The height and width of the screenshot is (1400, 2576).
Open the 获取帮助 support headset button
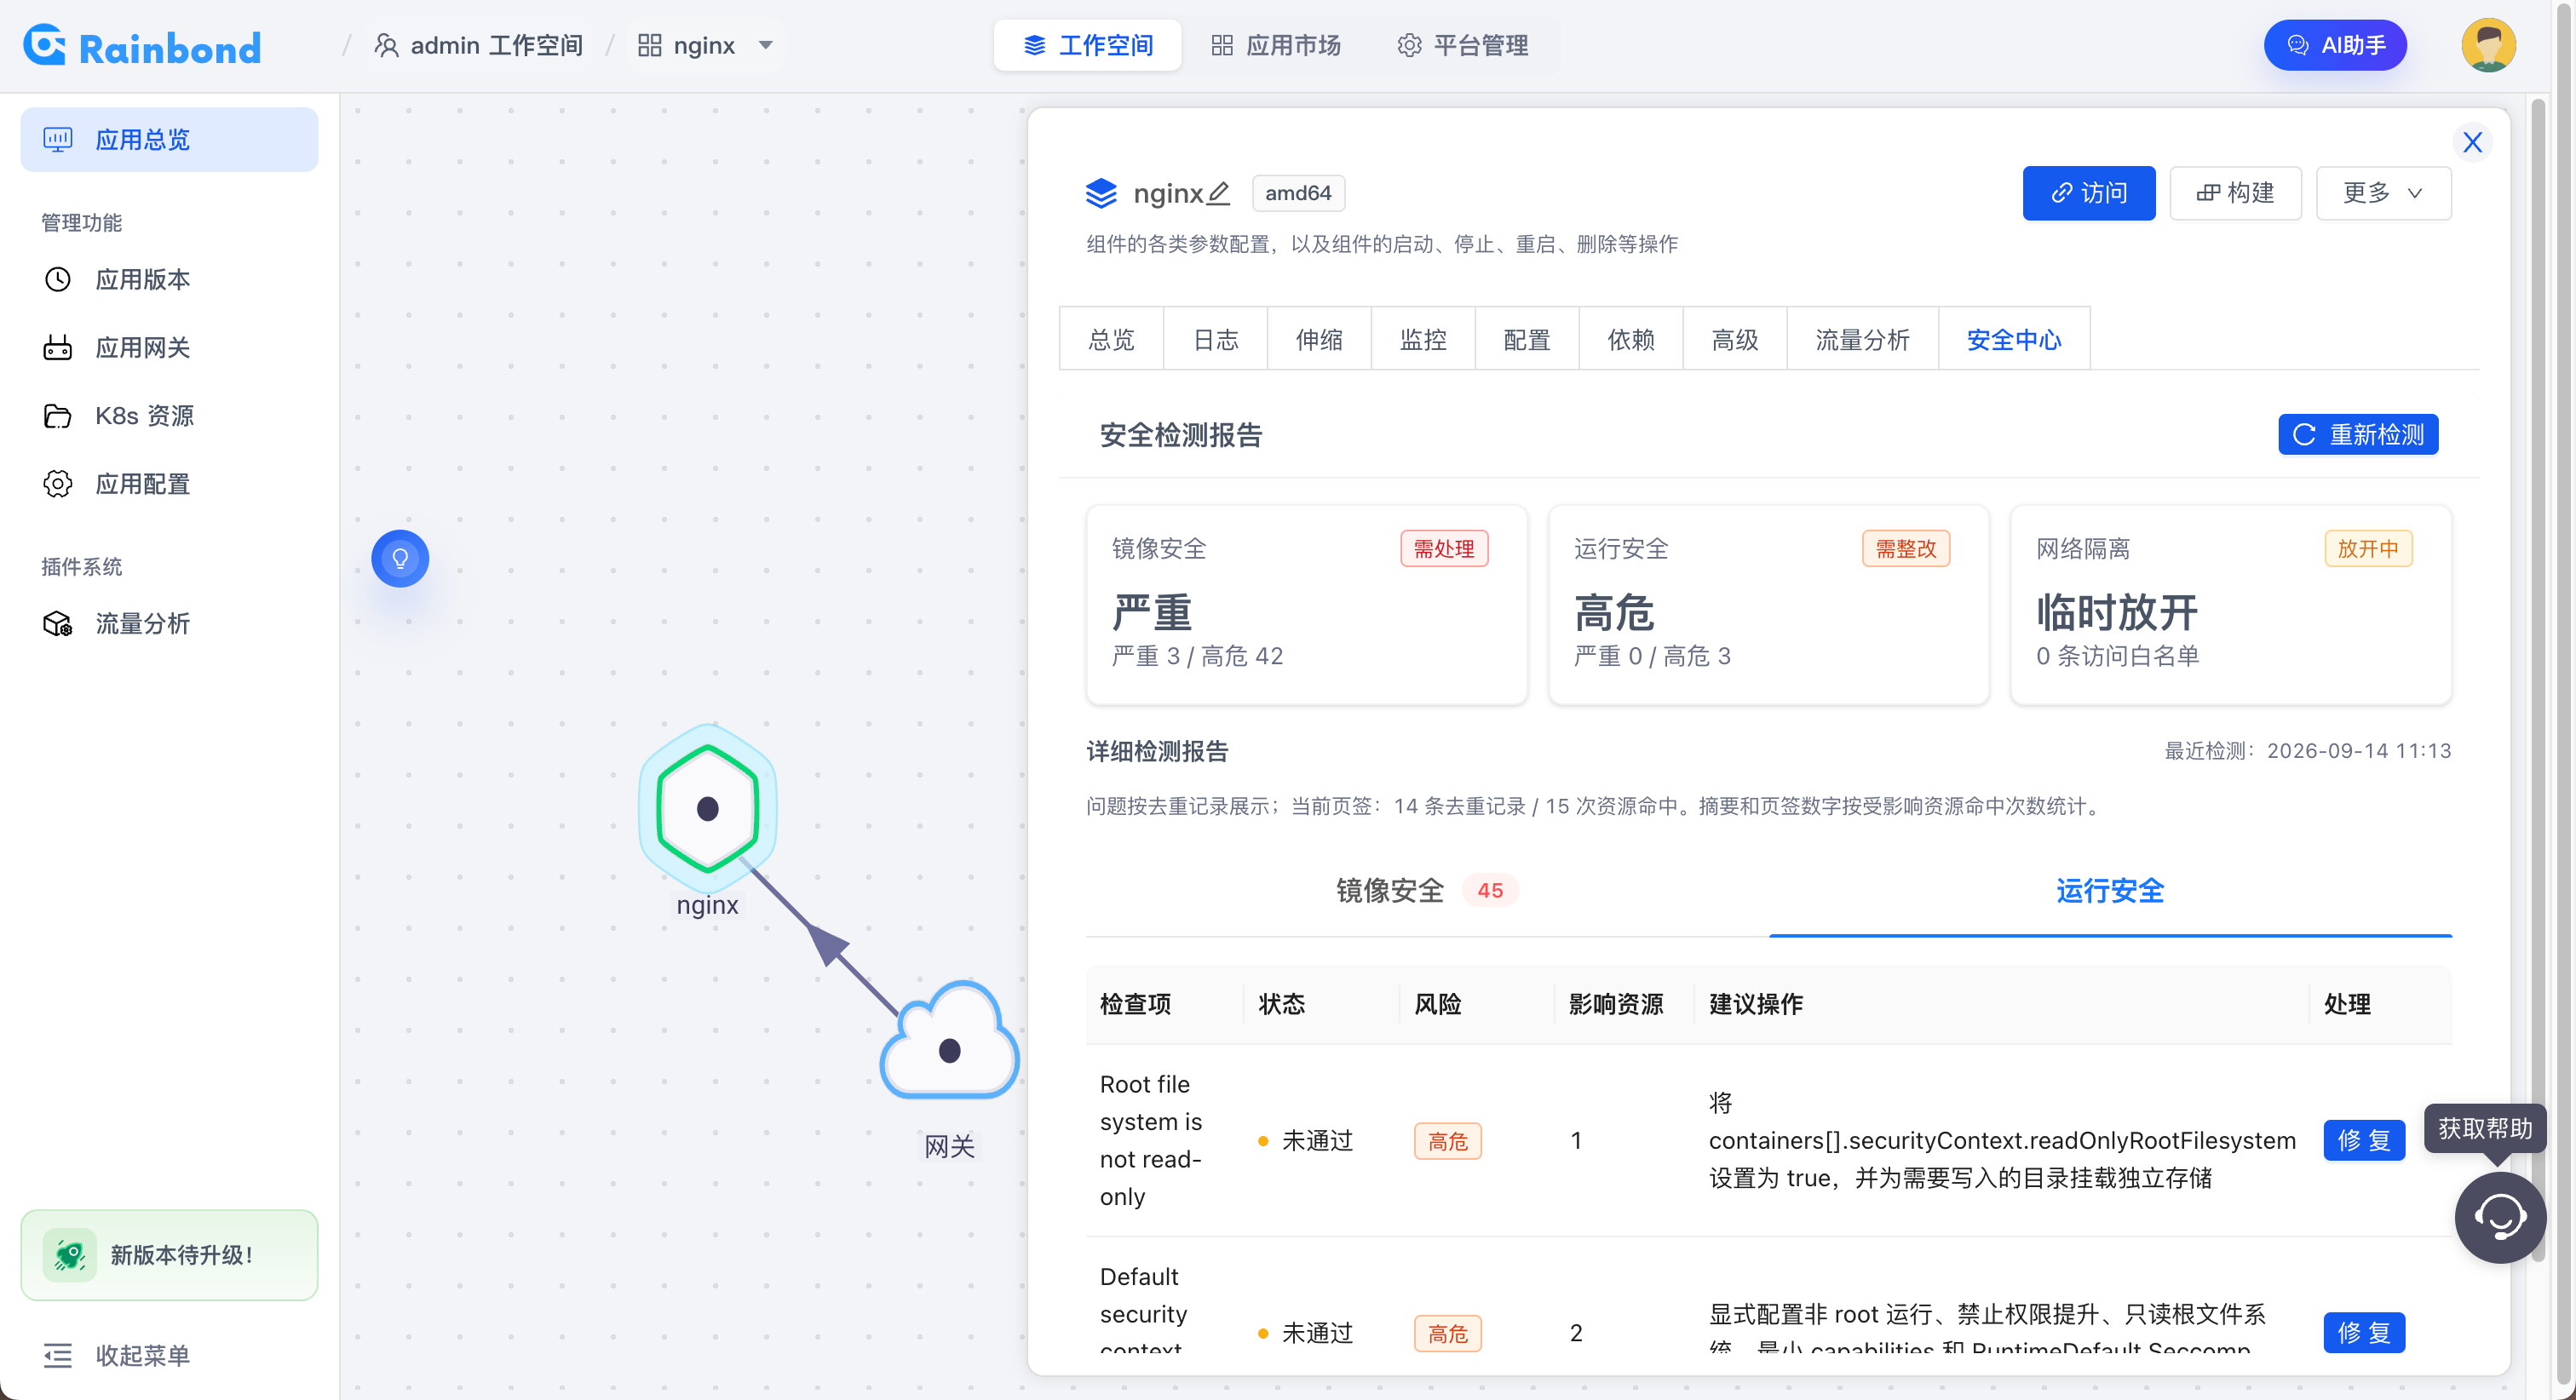2499,1217
